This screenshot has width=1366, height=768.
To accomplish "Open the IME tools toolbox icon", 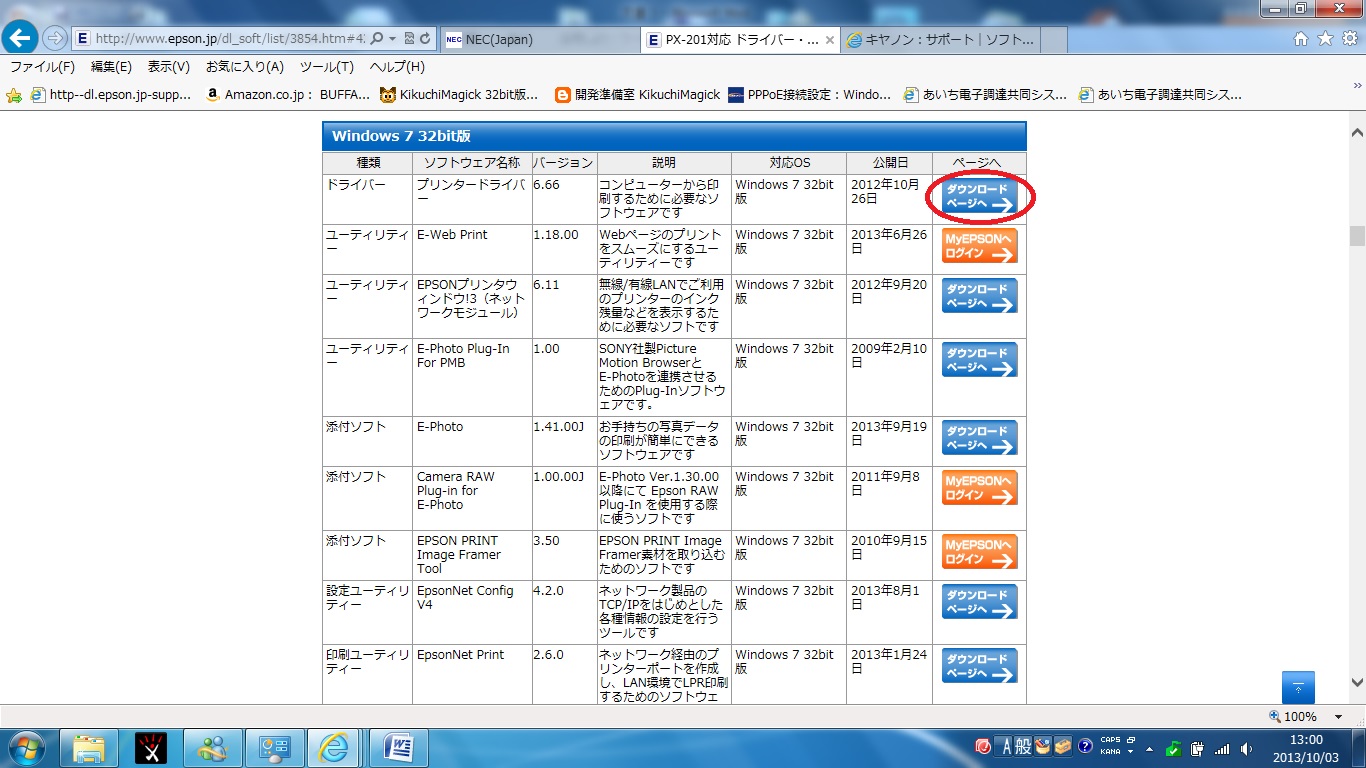I will [x=1062, y=747].
